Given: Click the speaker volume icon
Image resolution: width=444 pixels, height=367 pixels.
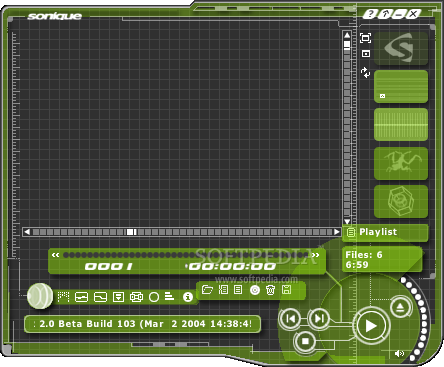Looking at the screenshot, I should 399,353.
